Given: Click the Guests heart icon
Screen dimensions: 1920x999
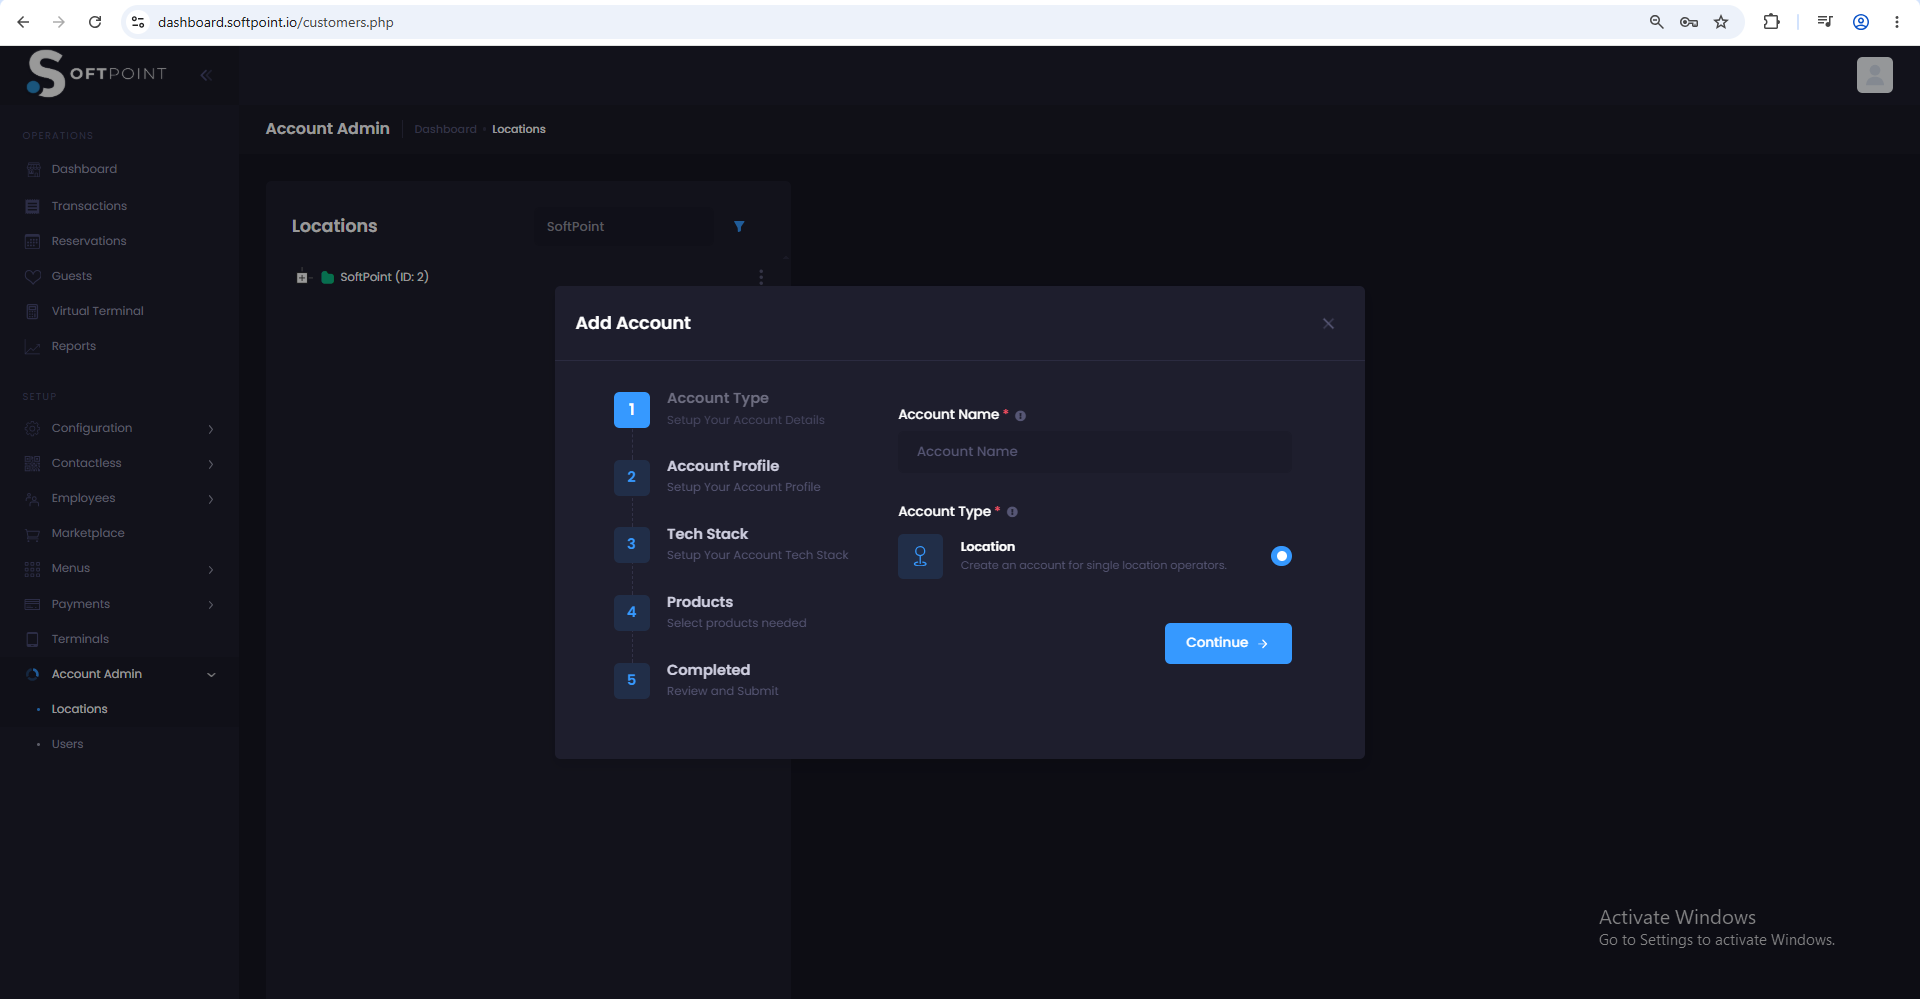Looking at the screenshot, I should coord(32,276).
